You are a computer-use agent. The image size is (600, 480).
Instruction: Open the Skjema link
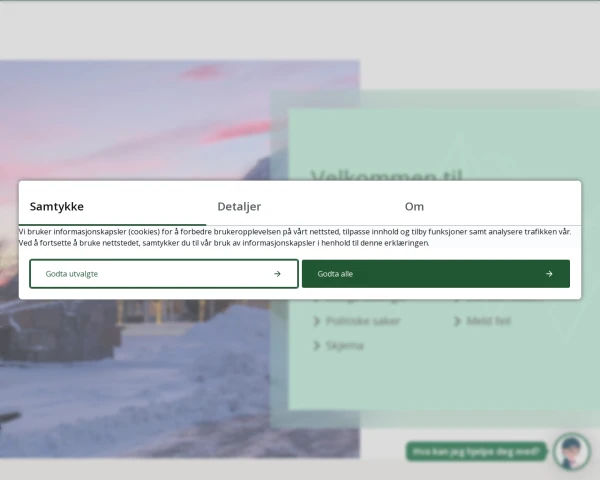tap(345, 346)
